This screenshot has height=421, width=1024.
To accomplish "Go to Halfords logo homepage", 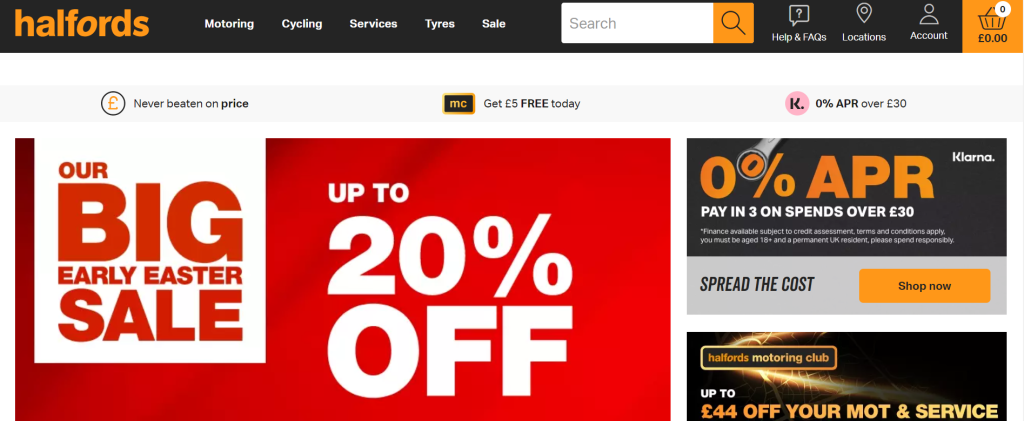I will click(x=82, y=23).
